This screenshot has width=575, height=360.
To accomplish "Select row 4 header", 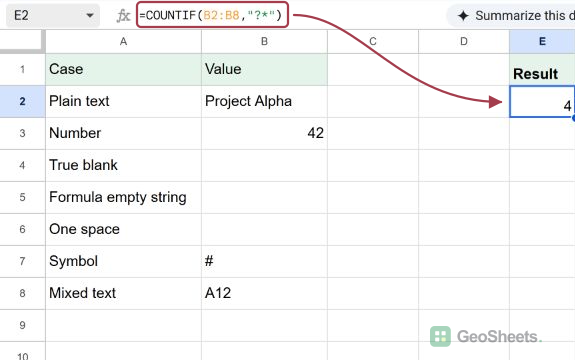I will point(22,165).
